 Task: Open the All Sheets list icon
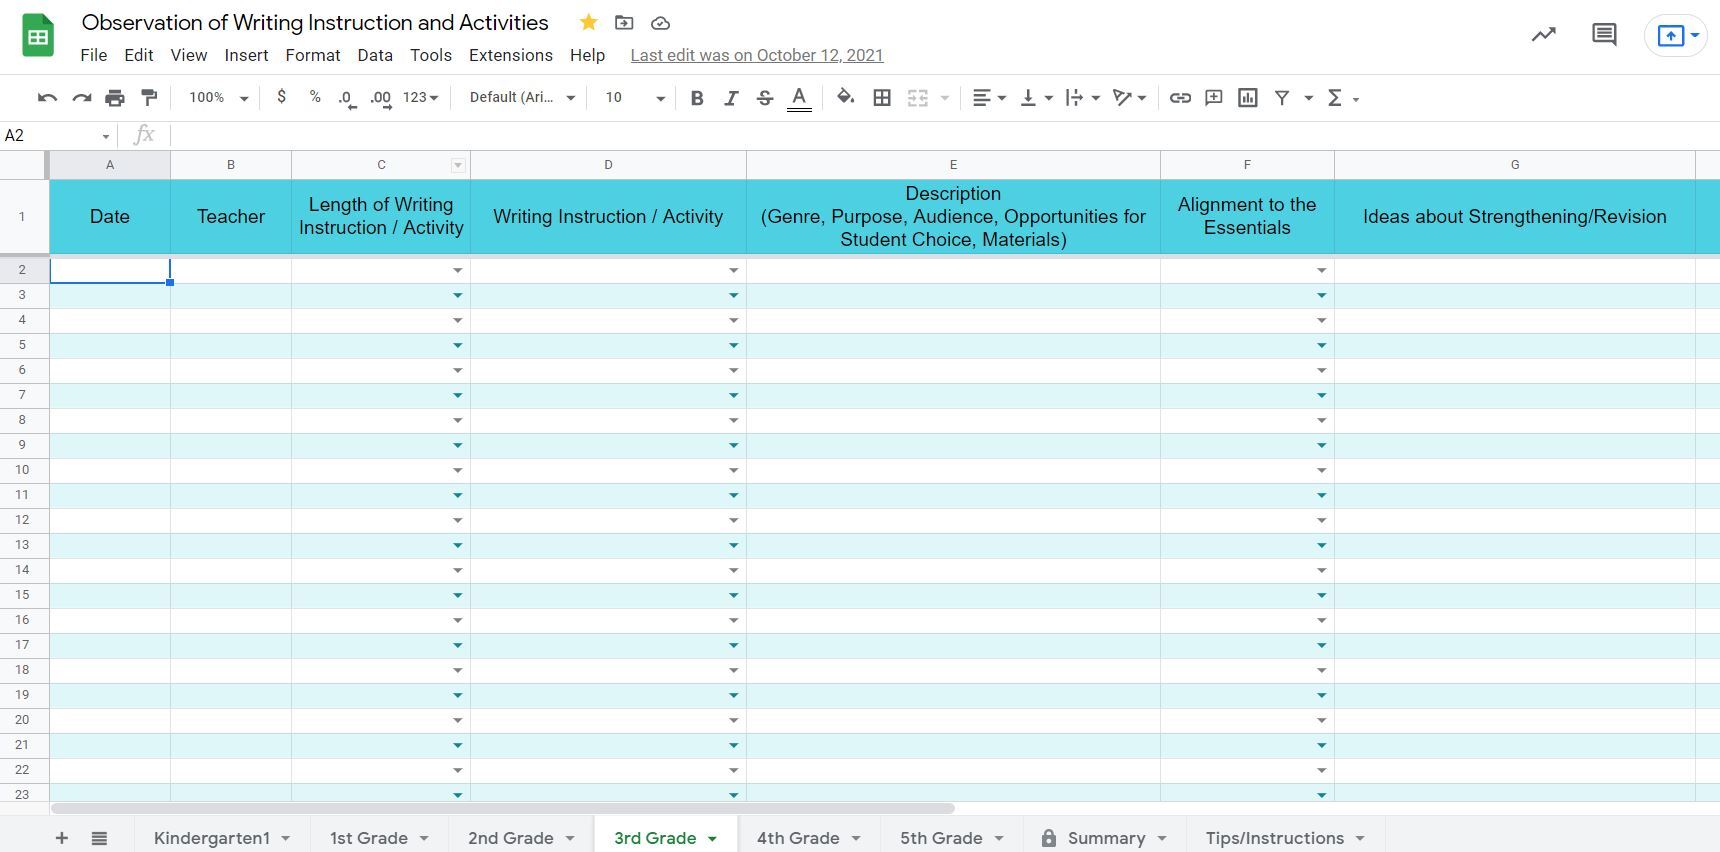tap(99, 838)
